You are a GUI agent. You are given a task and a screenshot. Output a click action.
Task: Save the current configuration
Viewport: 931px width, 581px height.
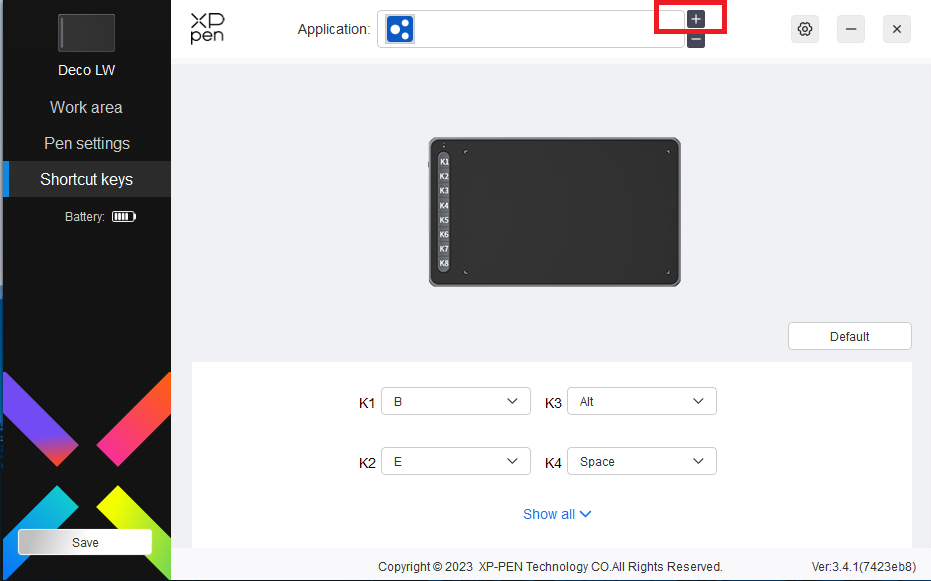(x=85, y=542)
